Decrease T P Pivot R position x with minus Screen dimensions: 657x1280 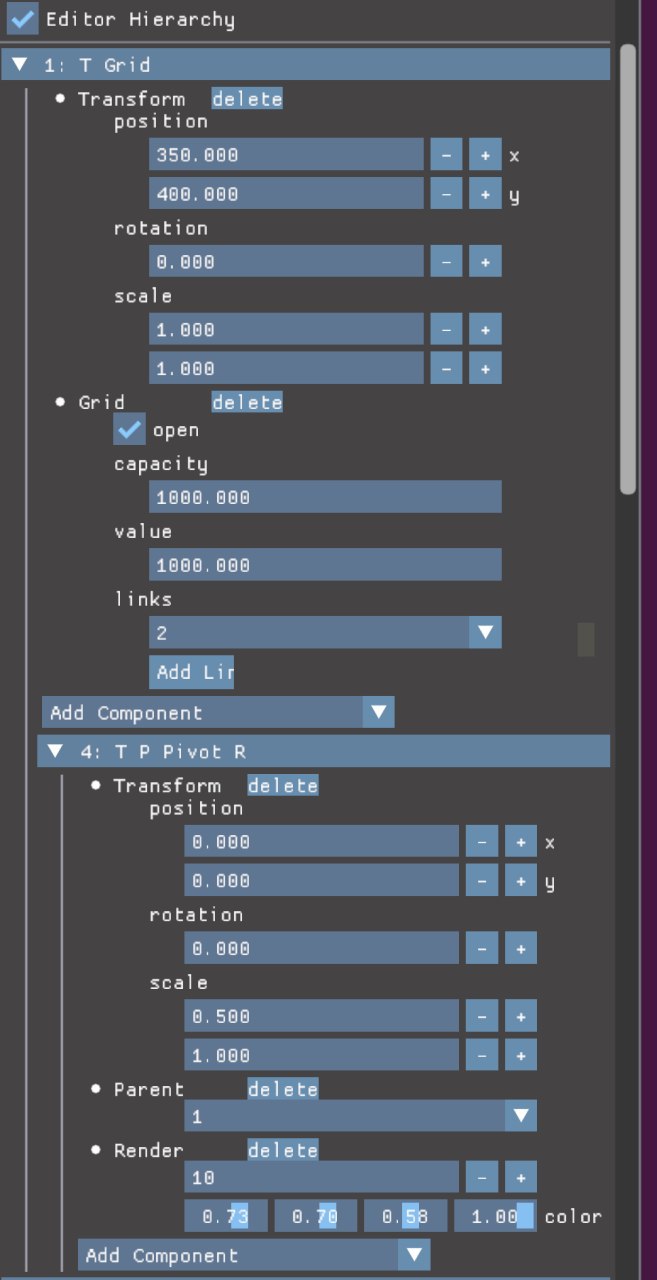[482, 842]
